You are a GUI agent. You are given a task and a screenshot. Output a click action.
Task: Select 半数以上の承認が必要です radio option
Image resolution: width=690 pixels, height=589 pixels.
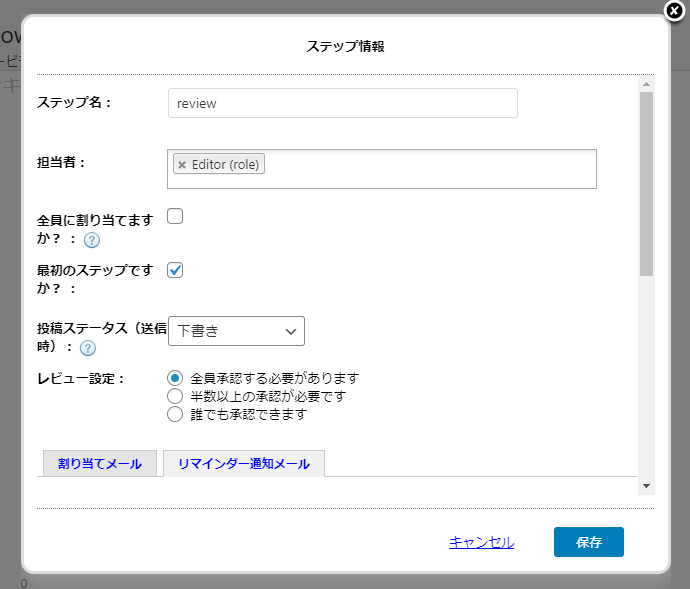click(175, 396)
